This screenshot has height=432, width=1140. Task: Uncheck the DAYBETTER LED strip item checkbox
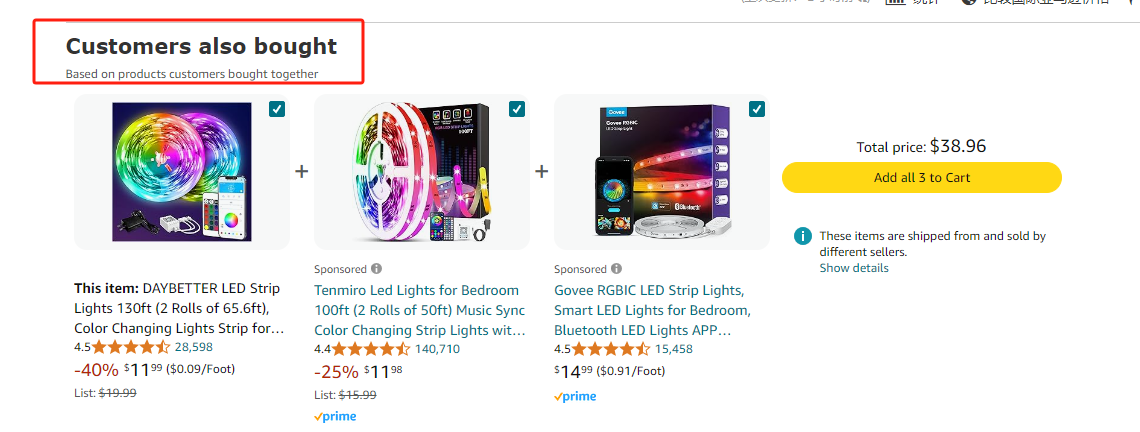(277, 109)
